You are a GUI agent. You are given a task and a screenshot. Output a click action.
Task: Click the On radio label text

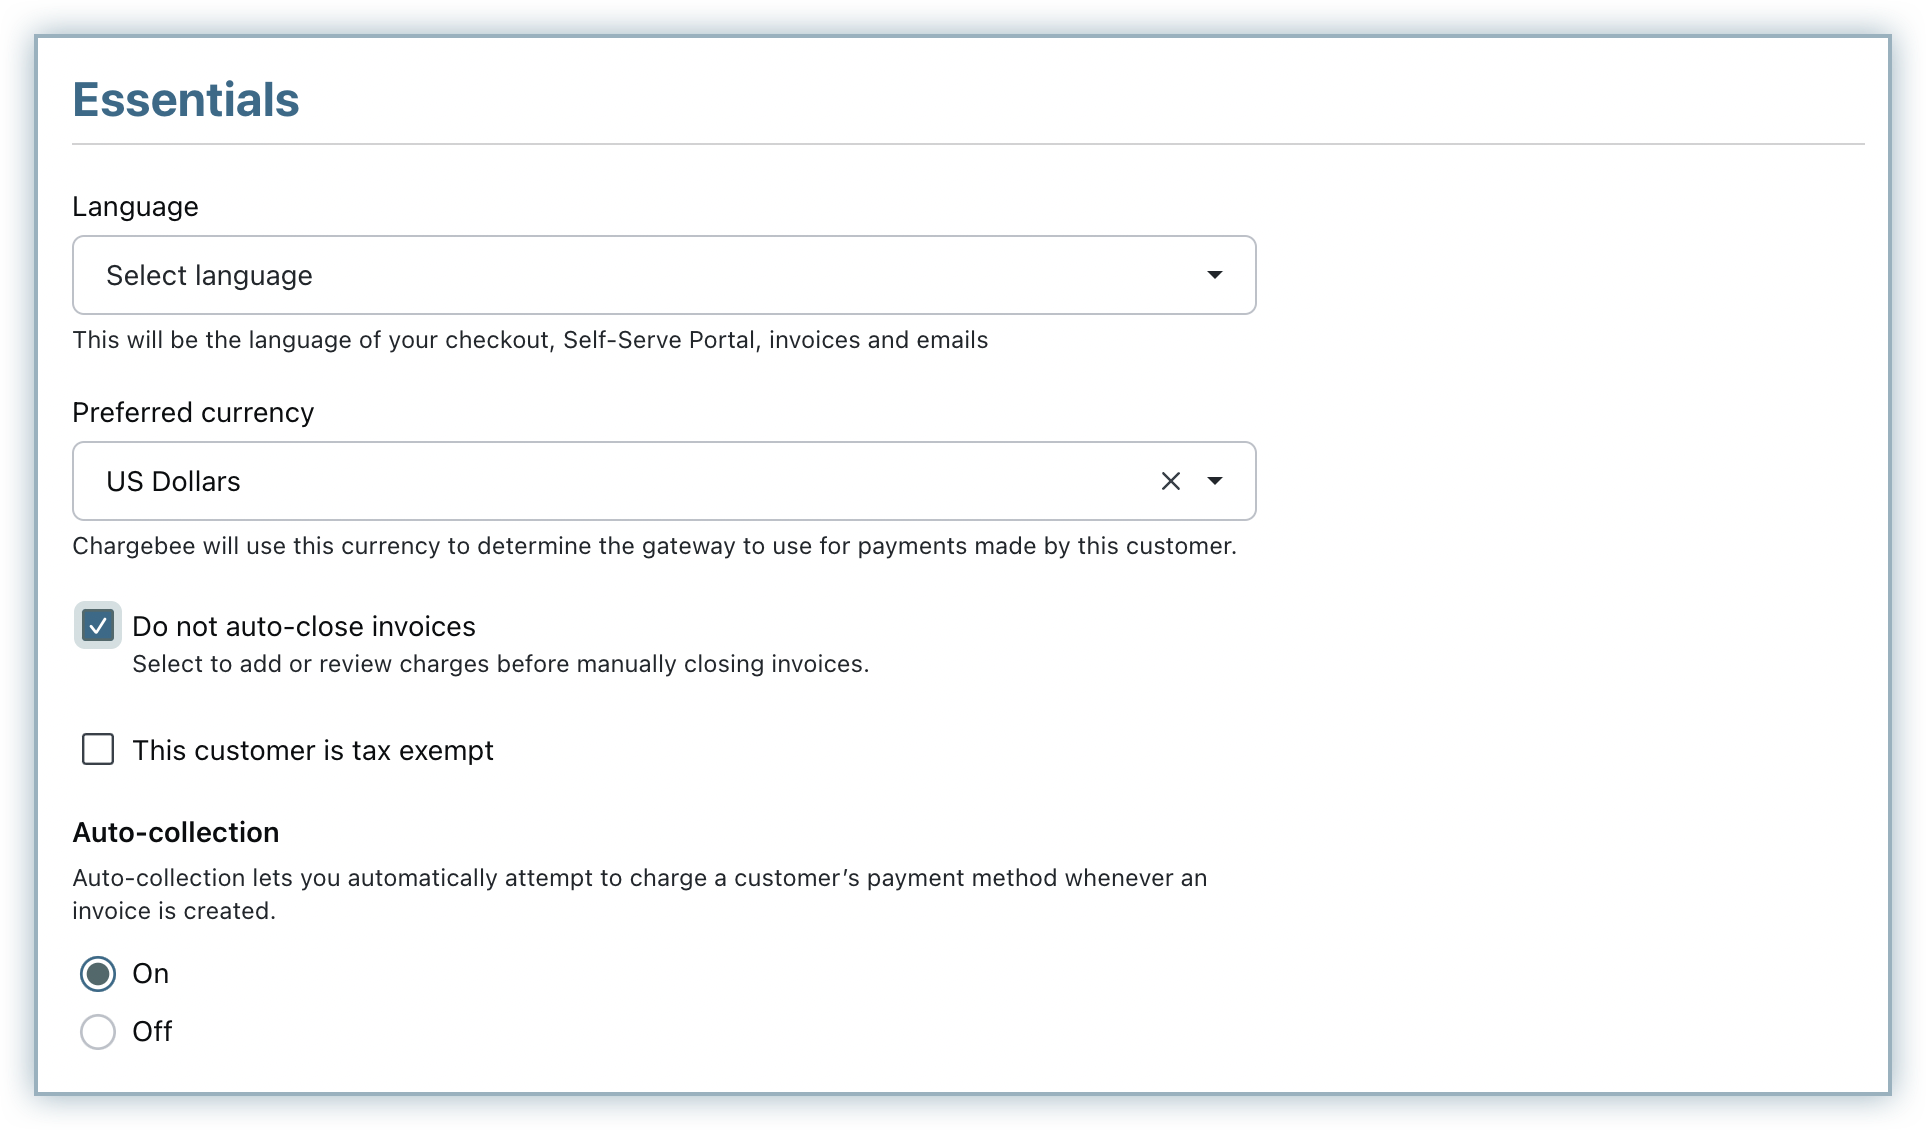click(151, 973)
